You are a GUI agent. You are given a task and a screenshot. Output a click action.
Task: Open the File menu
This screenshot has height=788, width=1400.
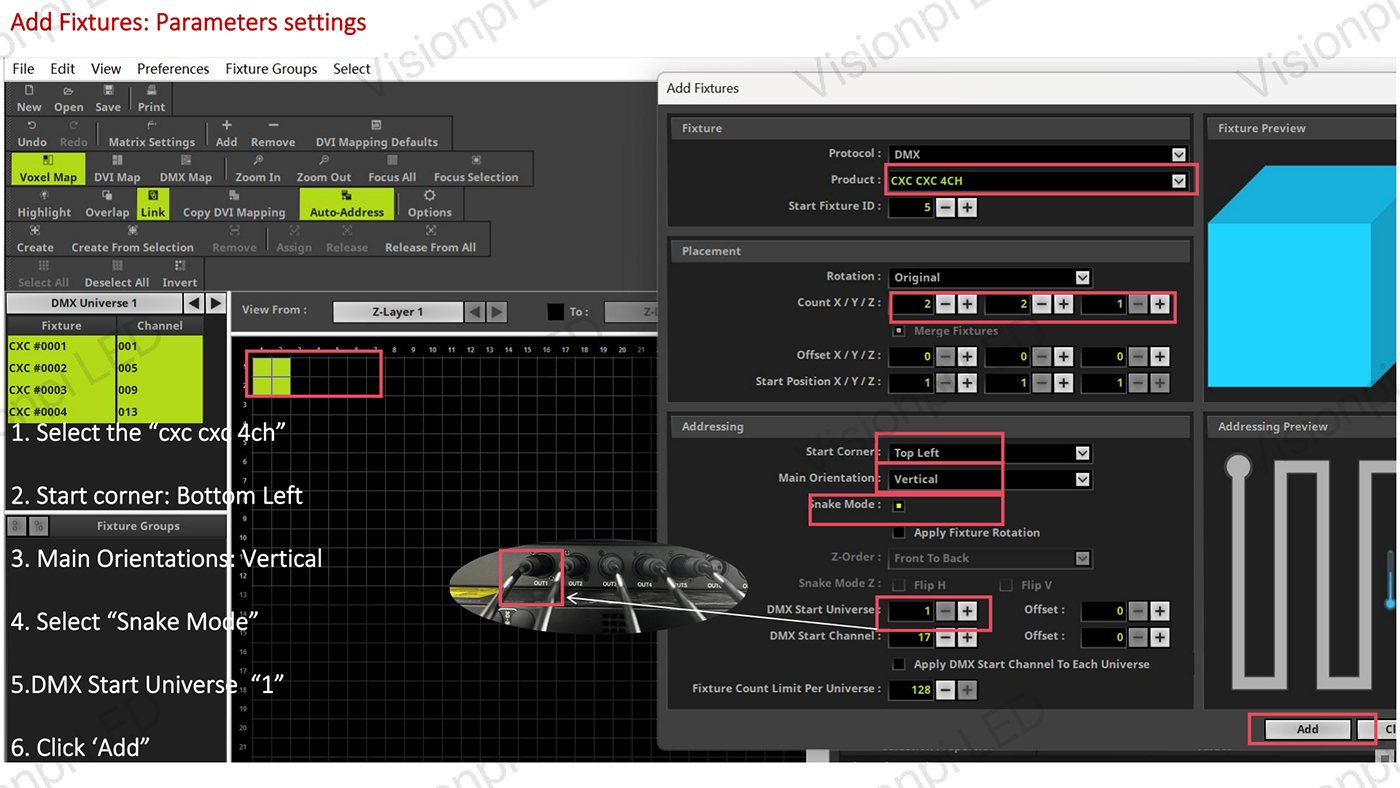pos(23,69)
